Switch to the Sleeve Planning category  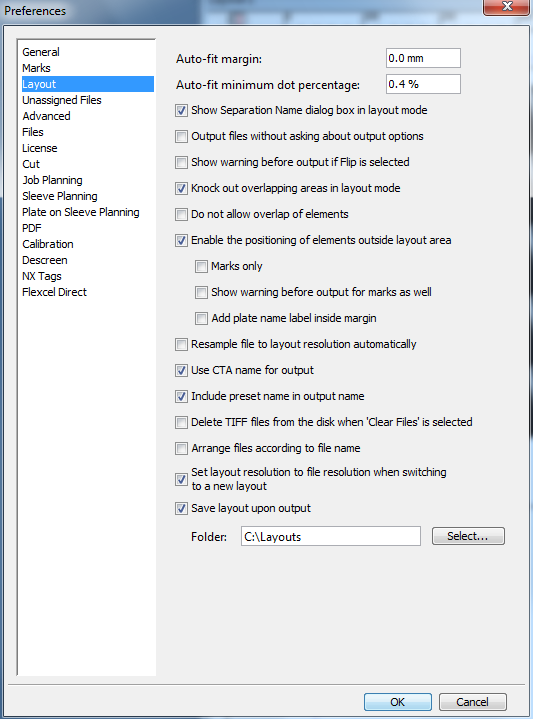pyautogui.click(x=60, y=196)
